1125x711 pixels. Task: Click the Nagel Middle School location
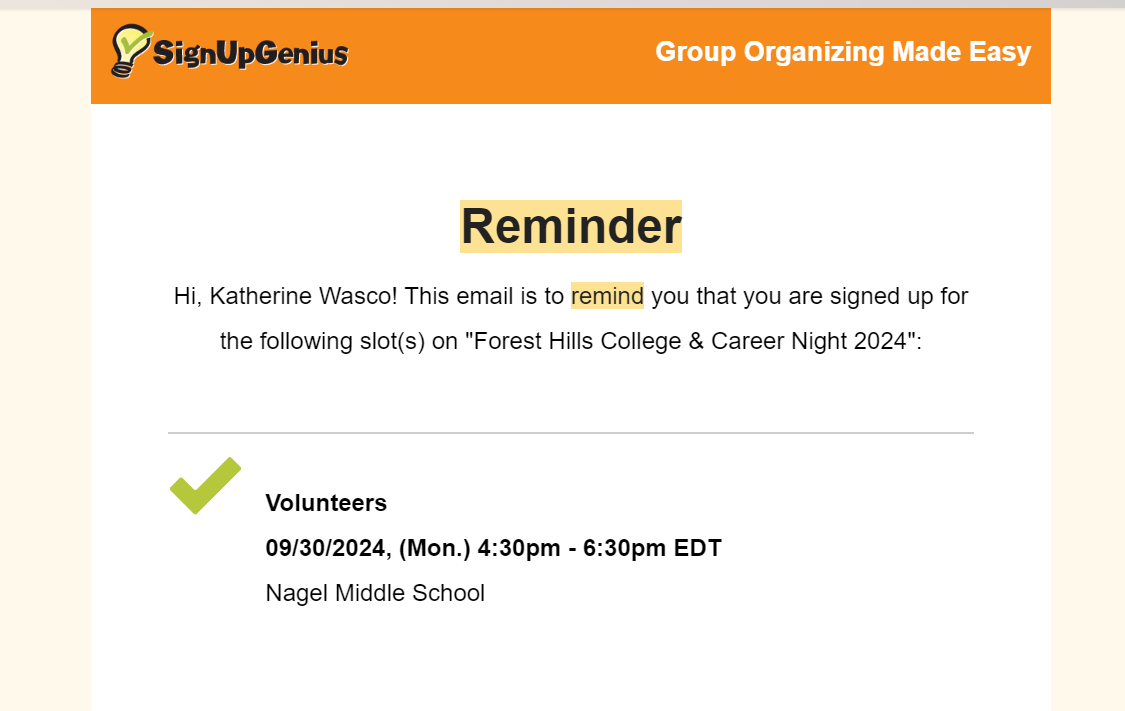(375, 593)
